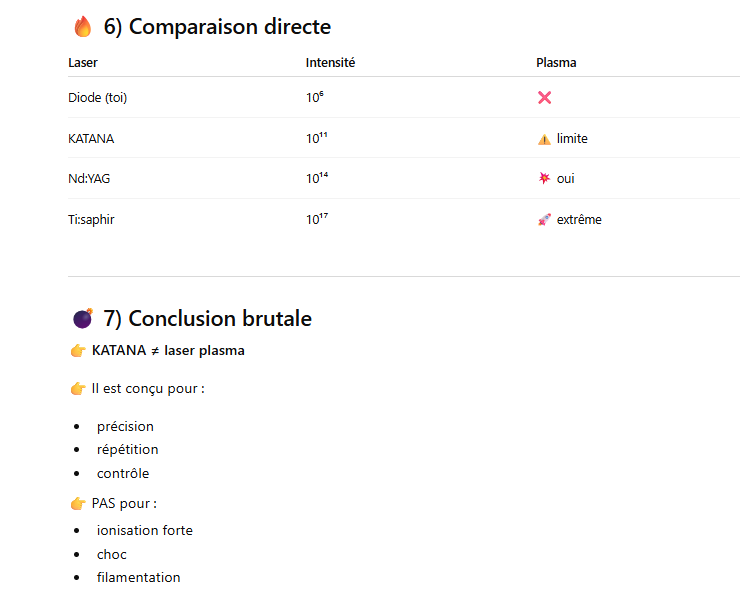Viewport: 740px width, 600px height.
Task: Click the fire emoji beside Comparaison directe
Action: pyautogui.click(x=83, y=27)
